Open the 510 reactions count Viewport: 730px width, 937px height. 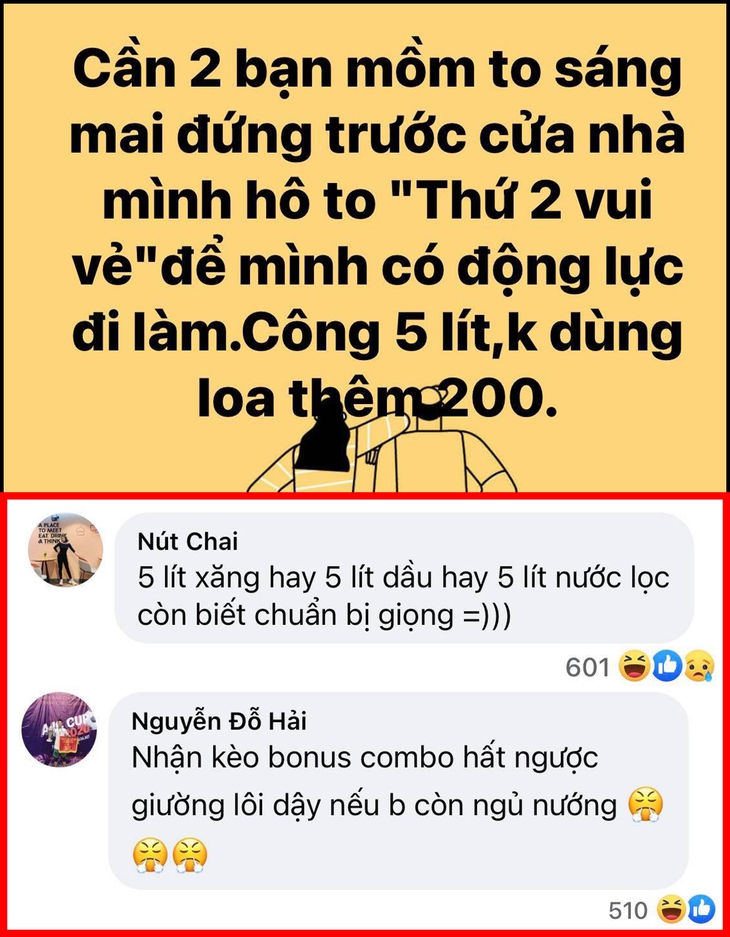628,911
